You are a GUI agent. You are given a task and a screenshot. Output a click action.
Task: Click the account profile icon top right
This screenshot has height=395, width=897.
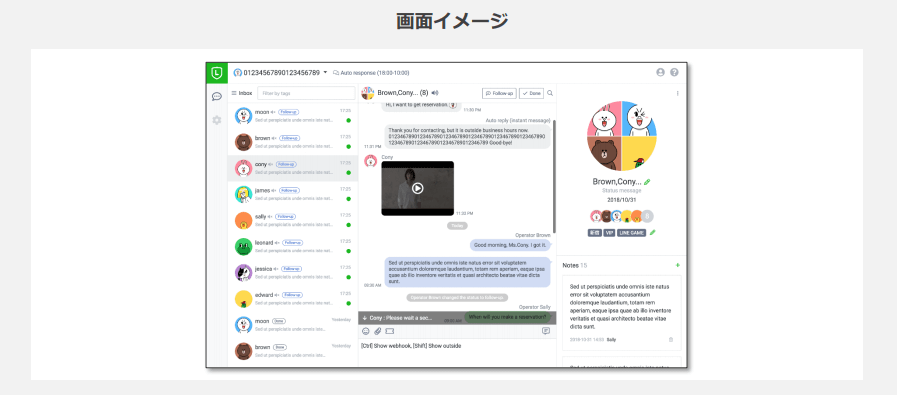(x=661, y=73)
